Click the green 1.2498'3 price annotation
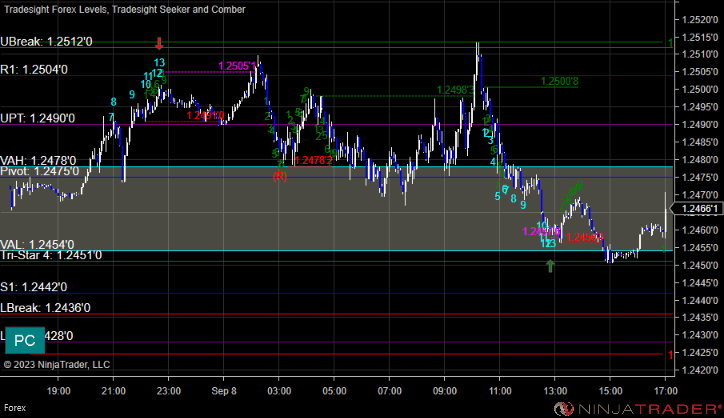Image resolution: width=724 pixels, height=418 pixels. click(x=455, y=90)
